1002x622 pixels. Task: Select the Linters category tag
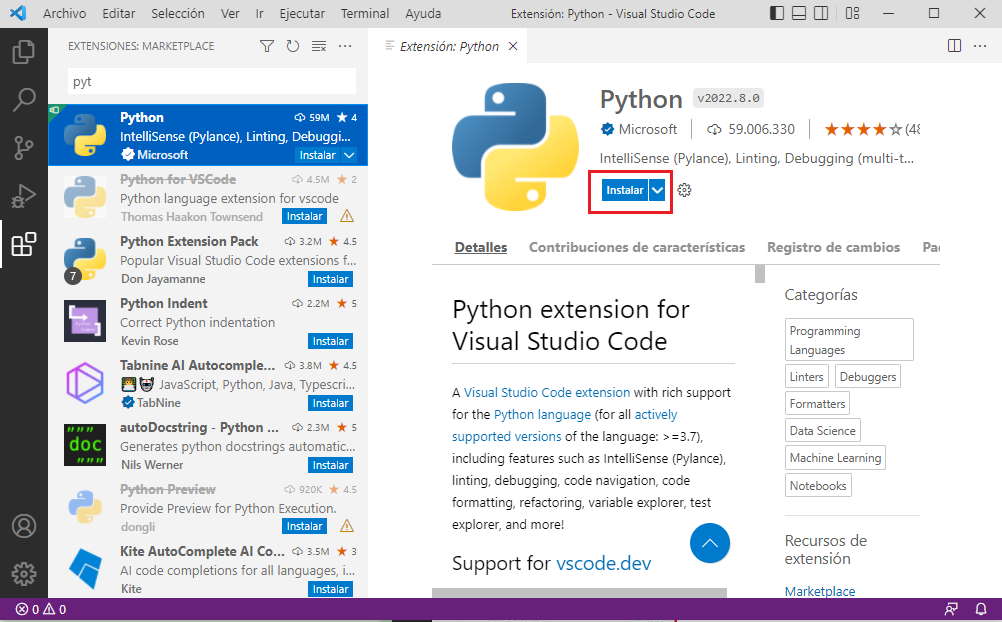coord(806,377)
